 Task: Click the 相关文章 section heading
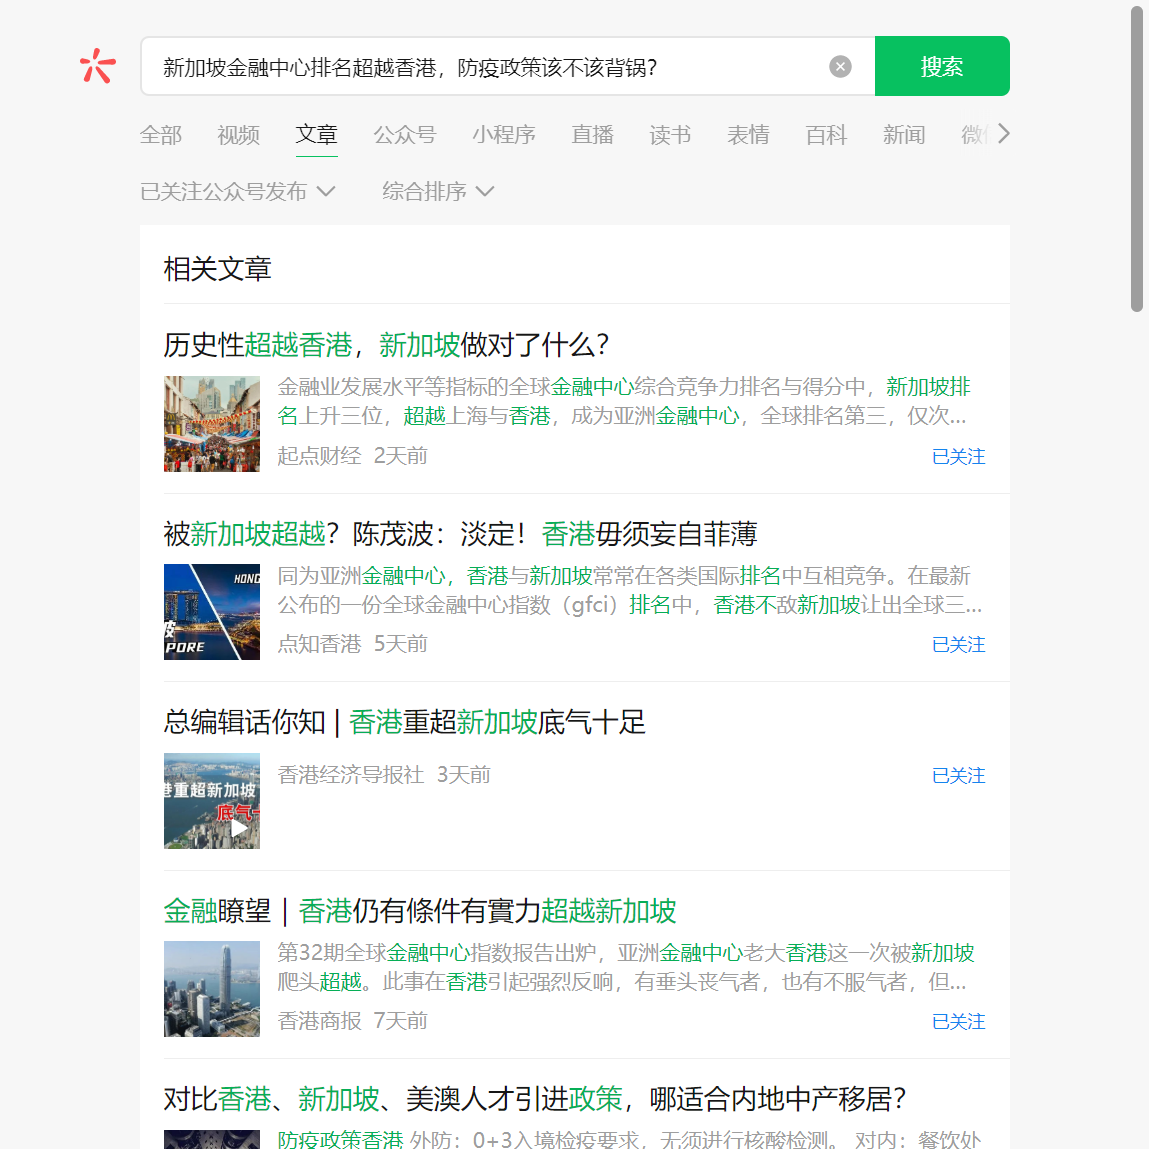pos(218,269)
